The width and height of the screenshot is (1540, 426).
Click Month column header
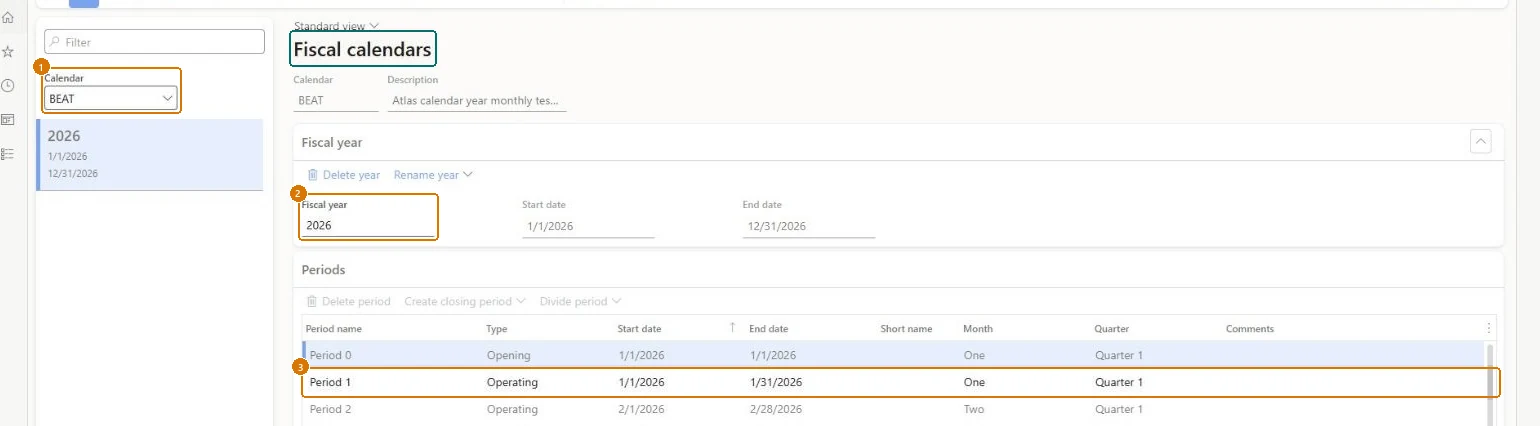pos(978,328)
